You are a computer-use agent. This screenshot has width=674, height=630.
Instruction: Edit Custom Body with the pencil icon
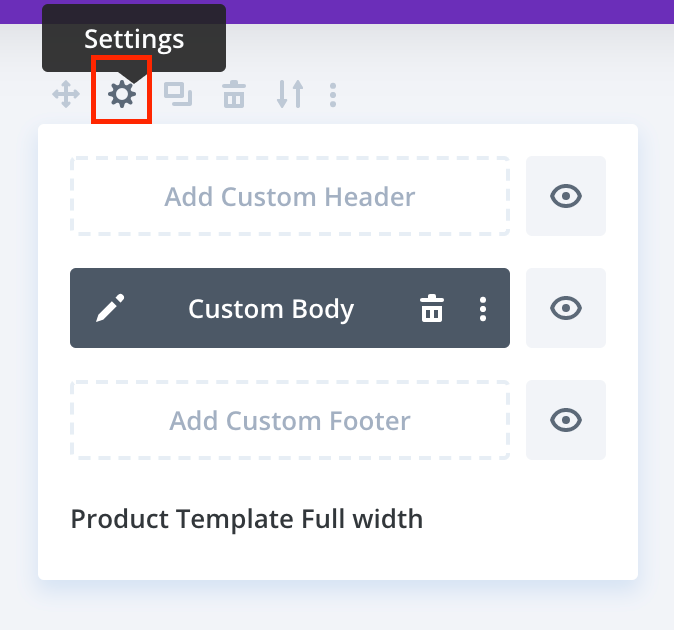[x=108, y=309]
